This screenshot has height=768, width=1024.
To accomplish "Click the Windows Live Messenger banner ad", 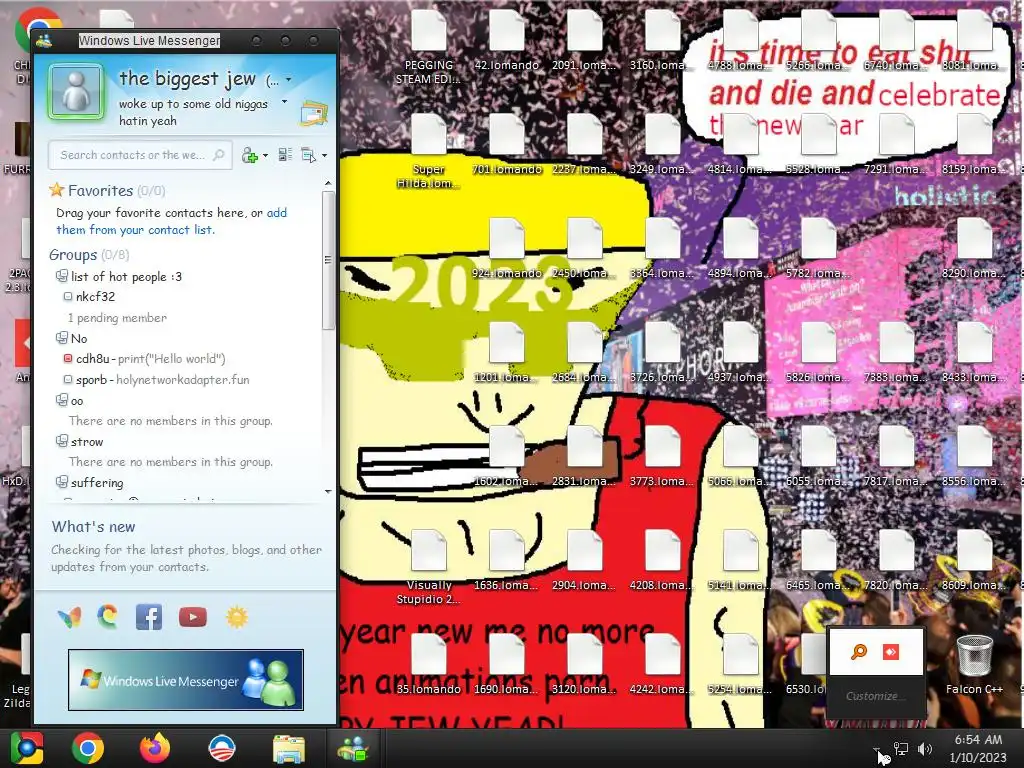I will coord(185,680).
